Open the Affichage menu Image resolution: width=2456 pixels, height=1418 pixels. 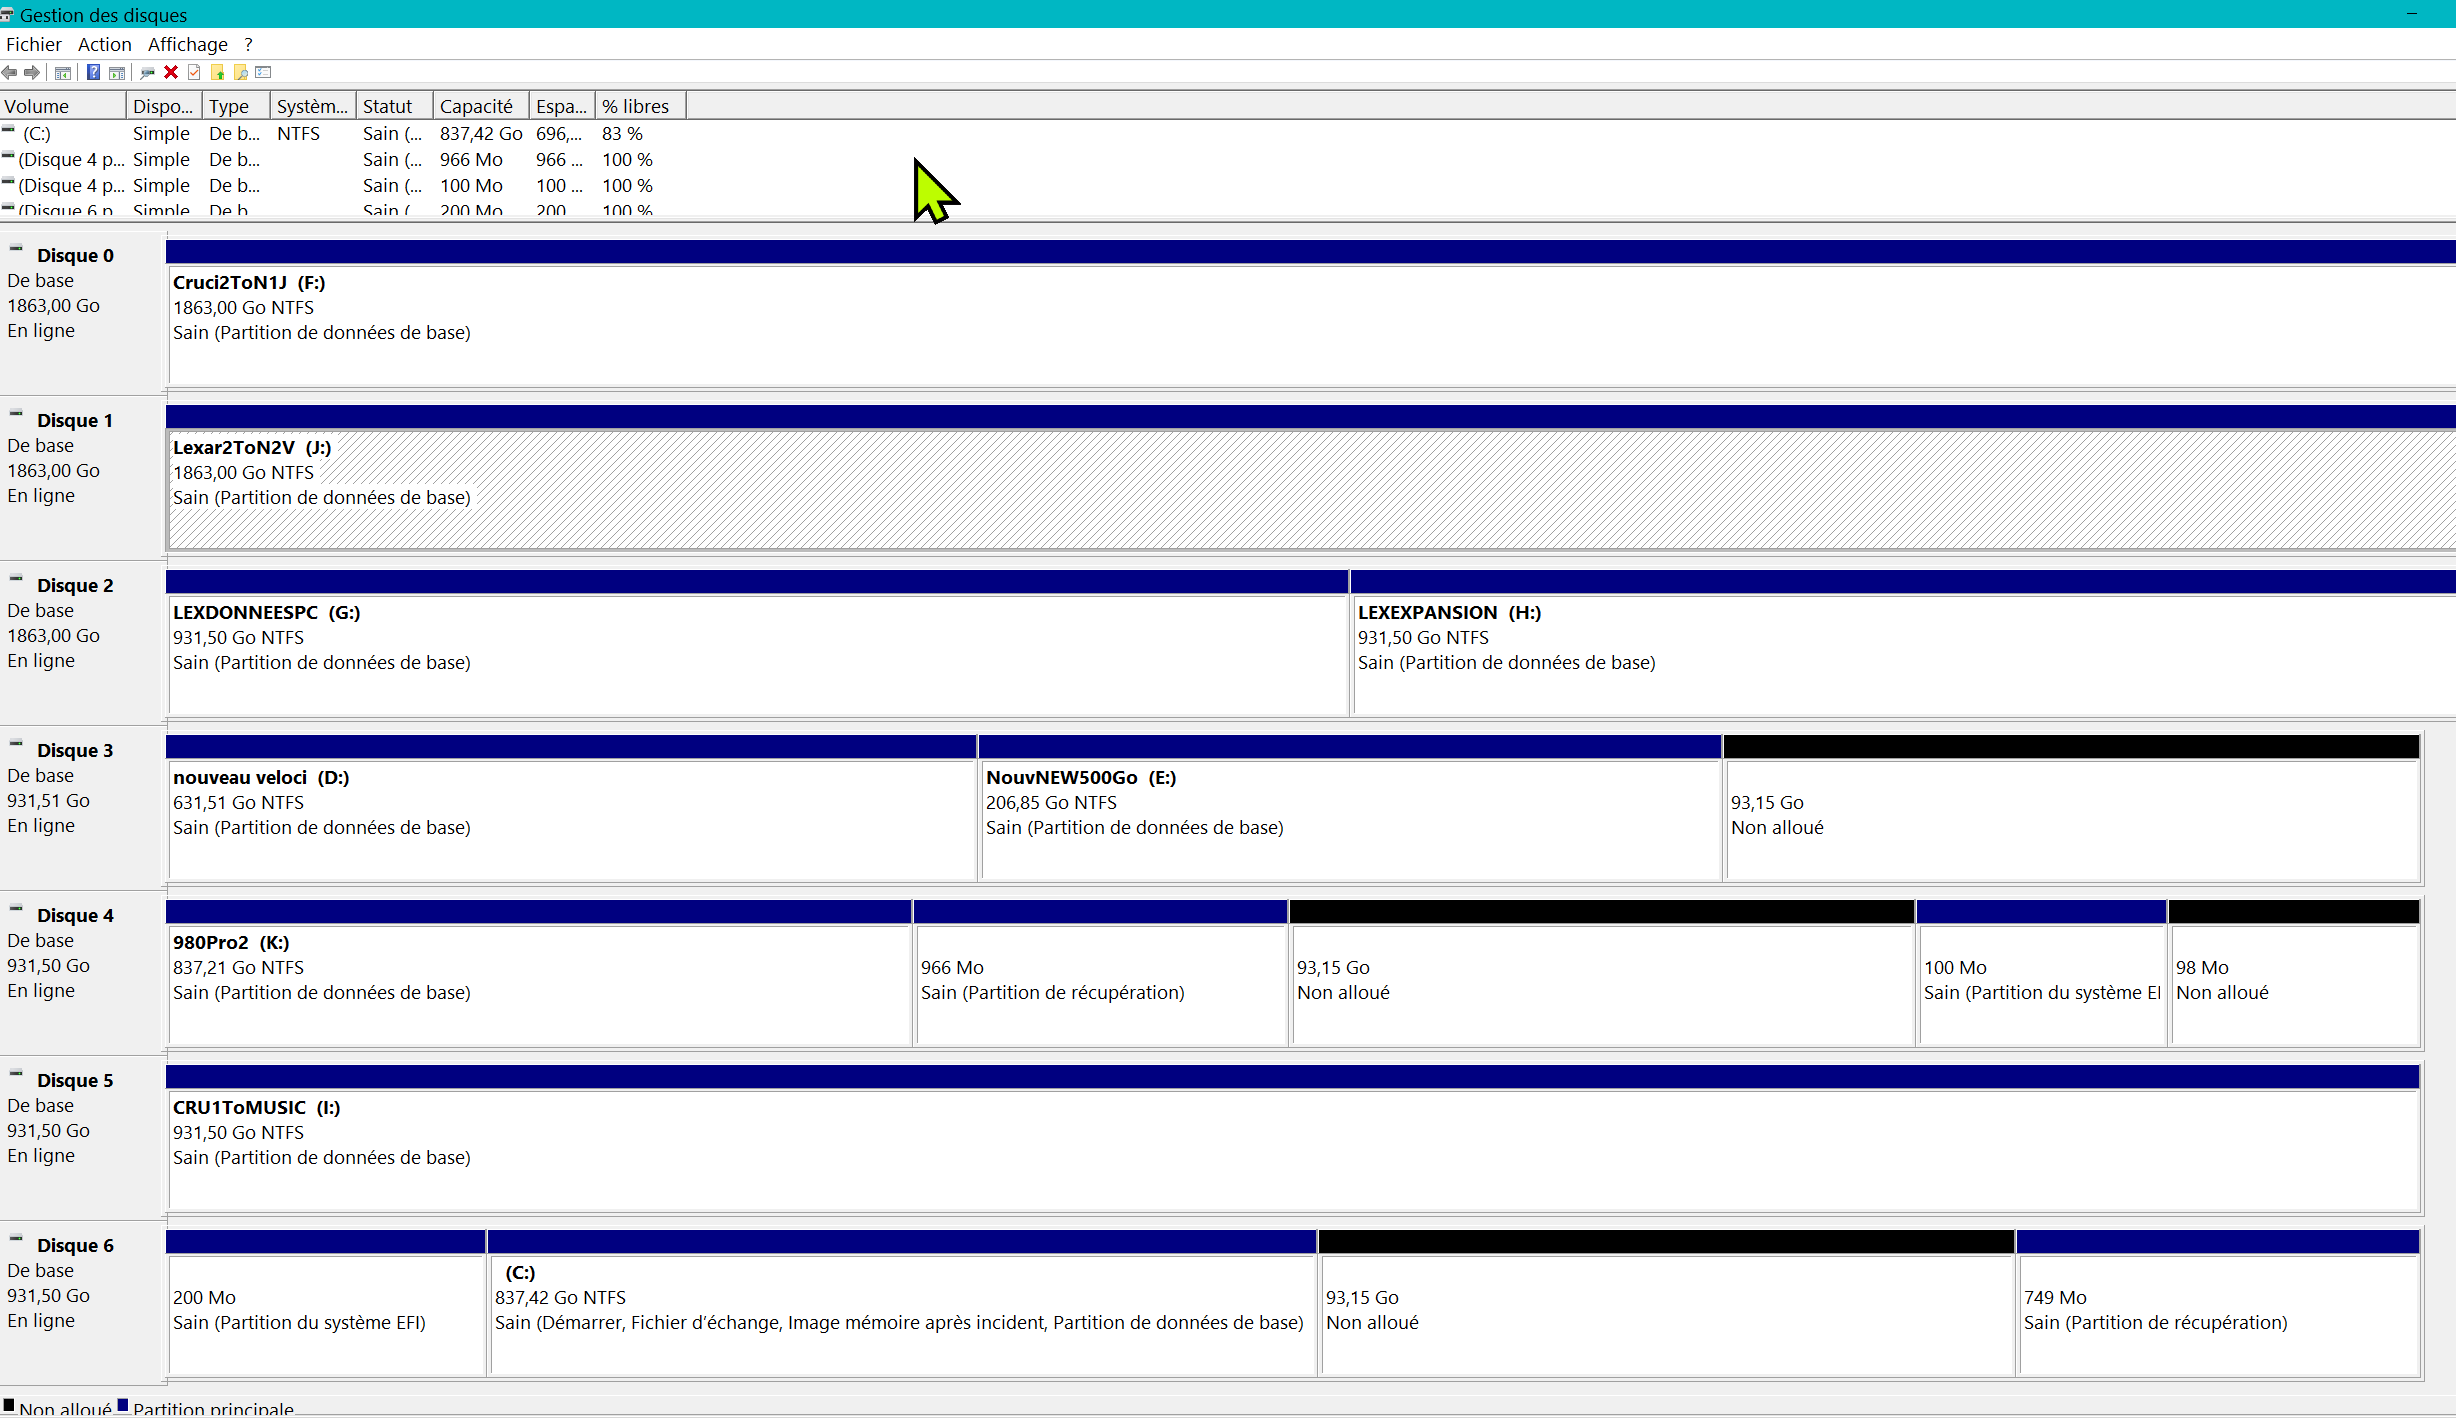point(187,44)
